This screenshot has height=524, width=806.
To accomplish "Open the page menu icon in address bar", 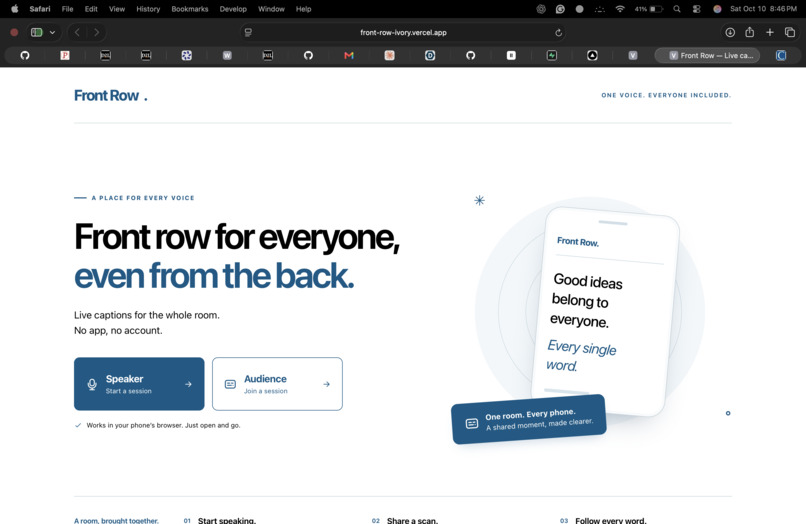I will pos(248,32).
